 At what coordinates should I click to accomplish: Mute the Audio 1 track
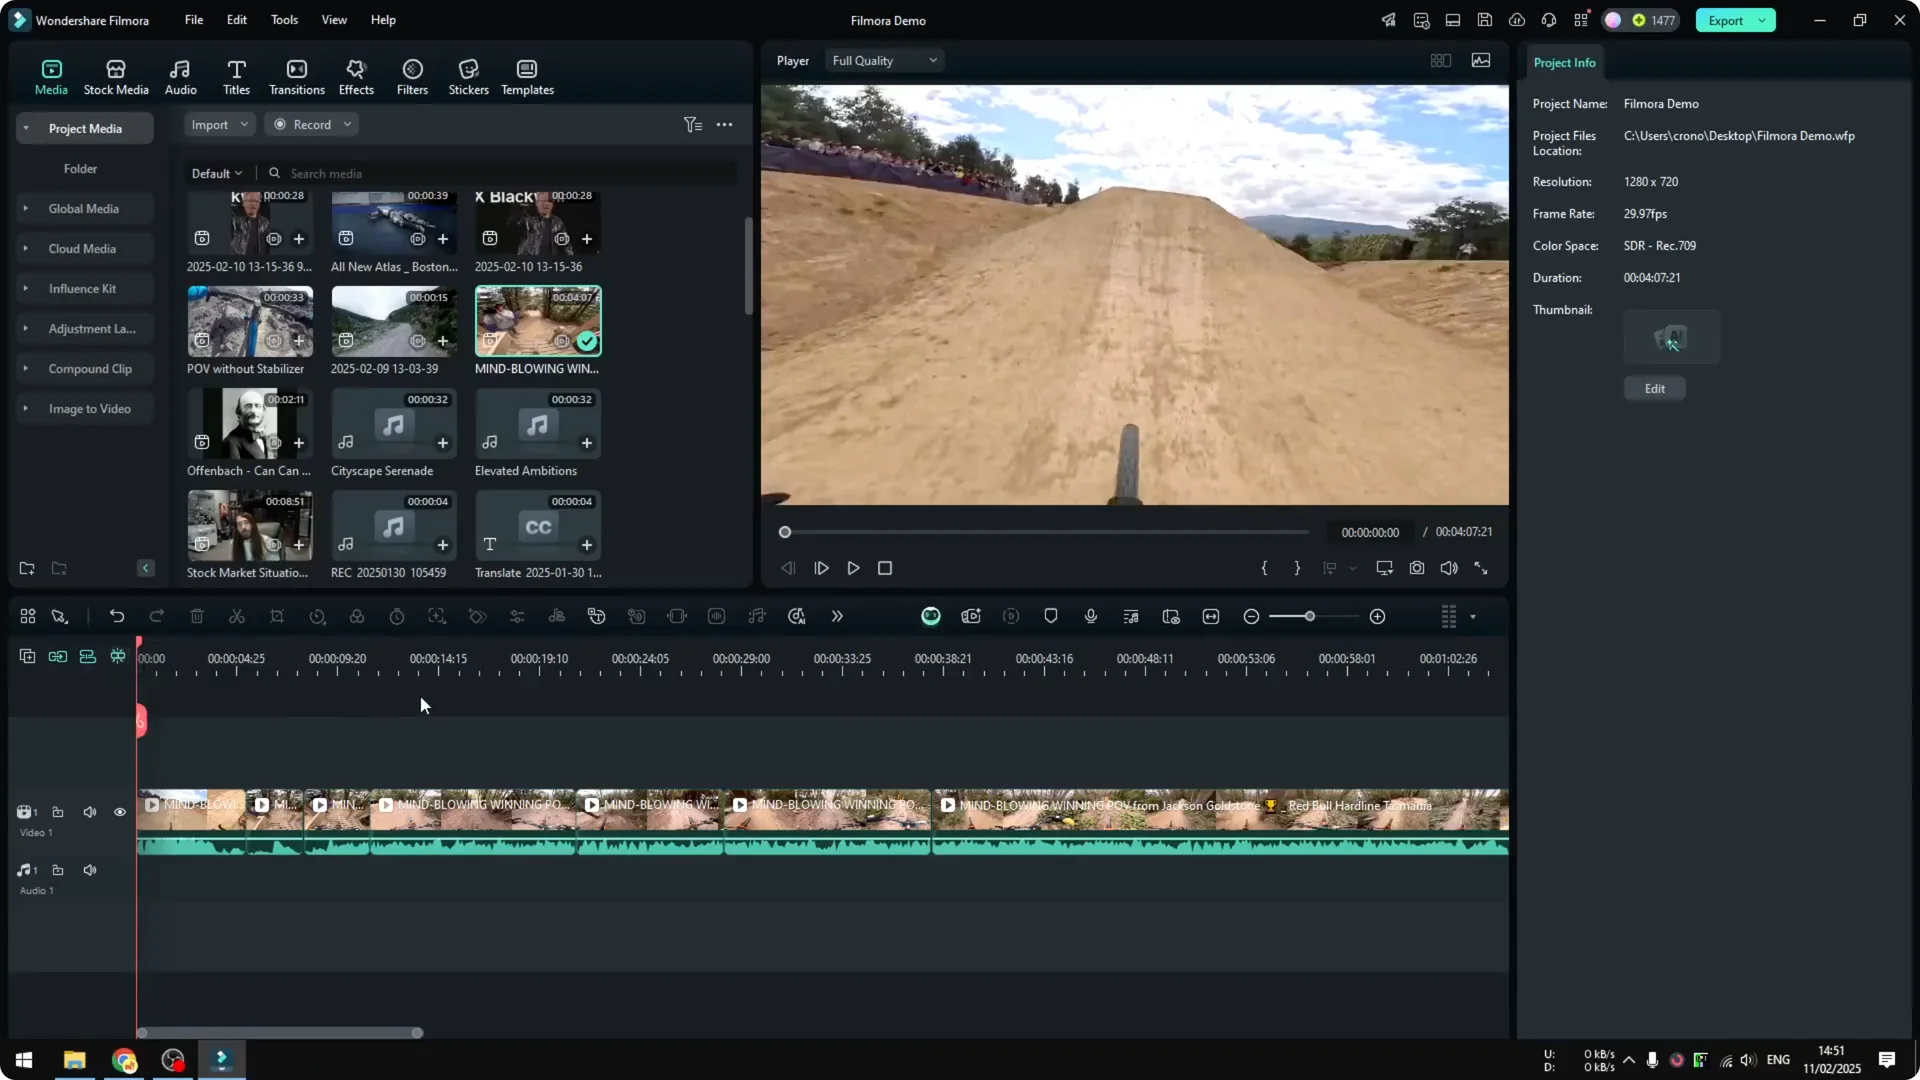[x=89, y=869]
